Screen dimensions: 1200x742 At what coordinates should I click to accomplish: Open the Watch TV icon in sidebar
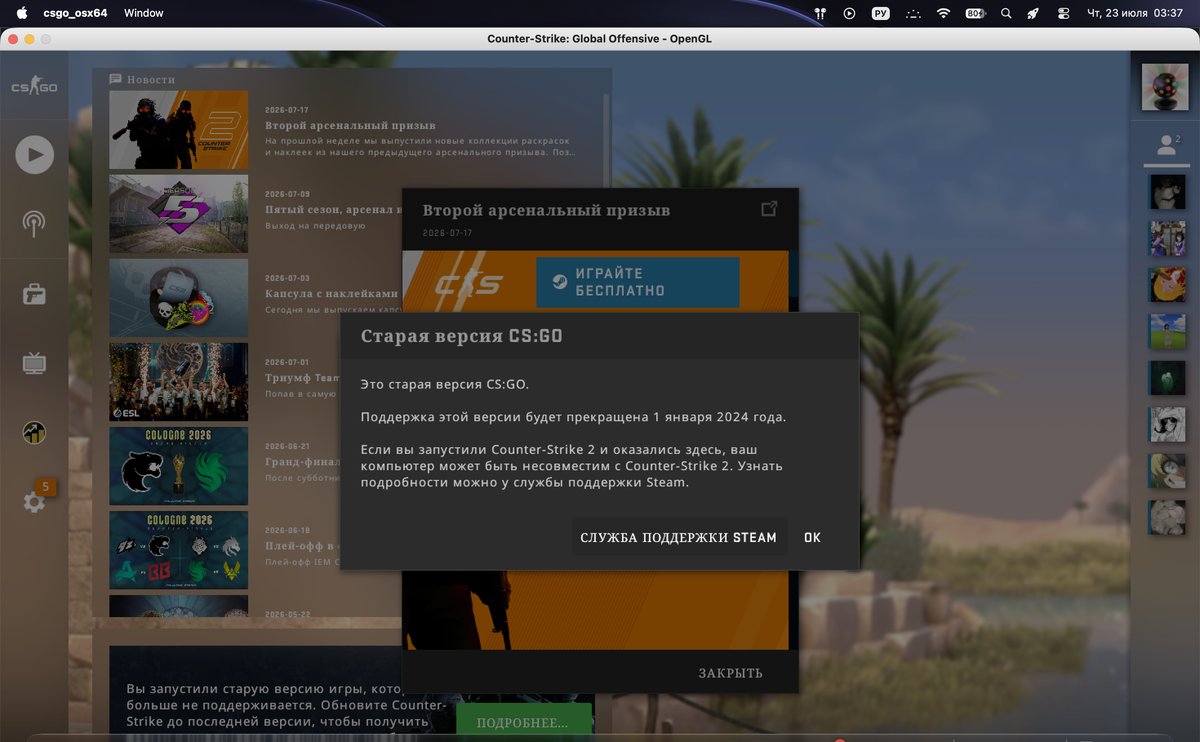tap(34, 363)
